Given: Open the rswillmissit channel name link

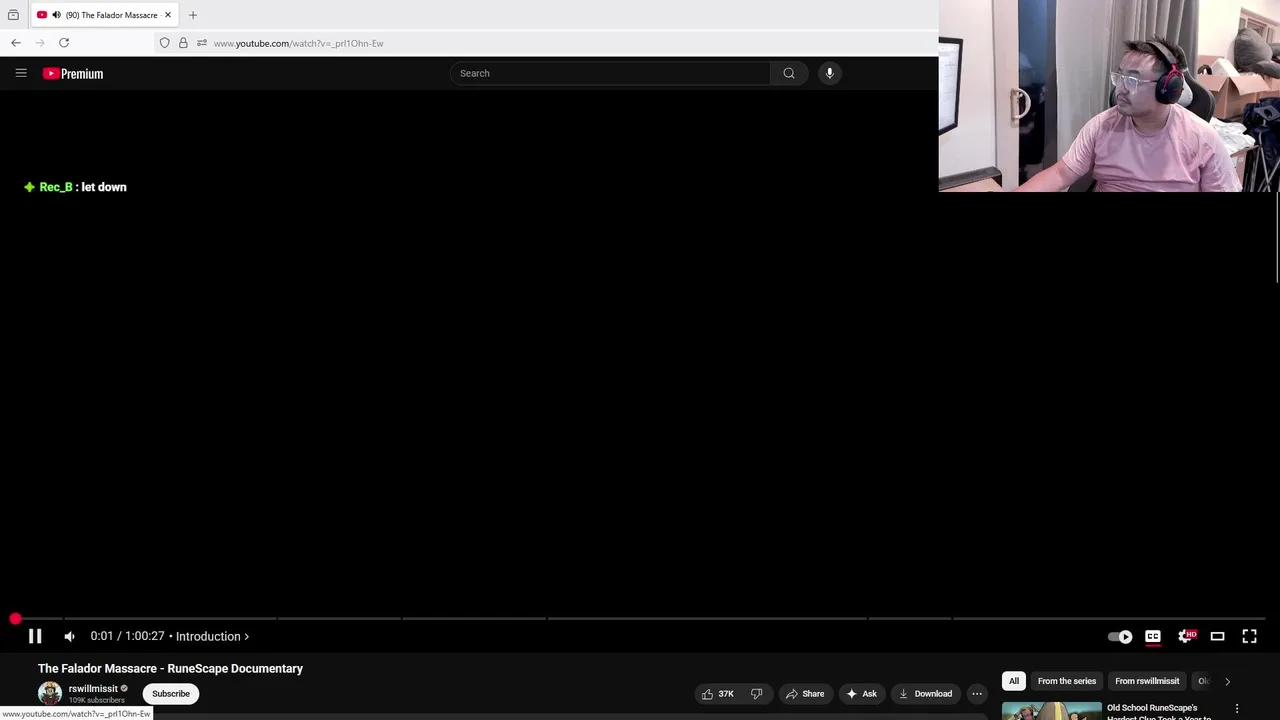Looking at the screenshot, I should [x=93, y=688].
